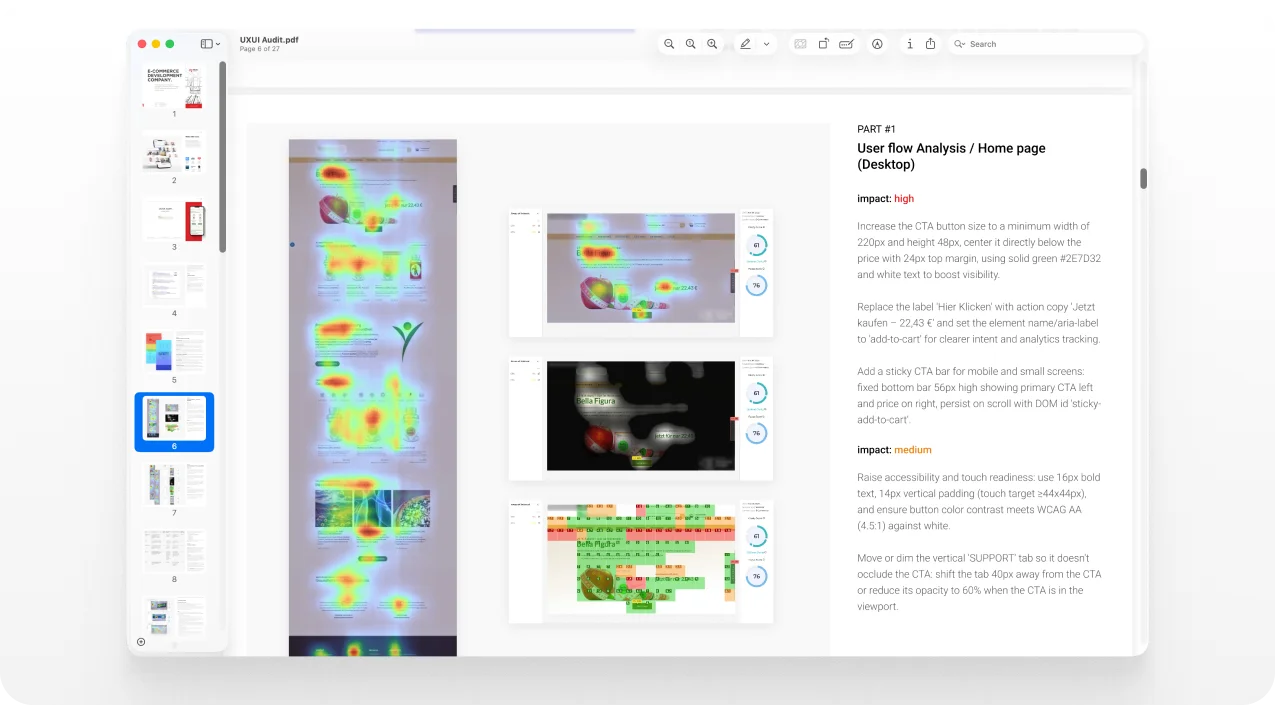The width and height of the screenshot is (1275, 705).
Task: Click the text field markup icon
Action: [x=846, y=44]
